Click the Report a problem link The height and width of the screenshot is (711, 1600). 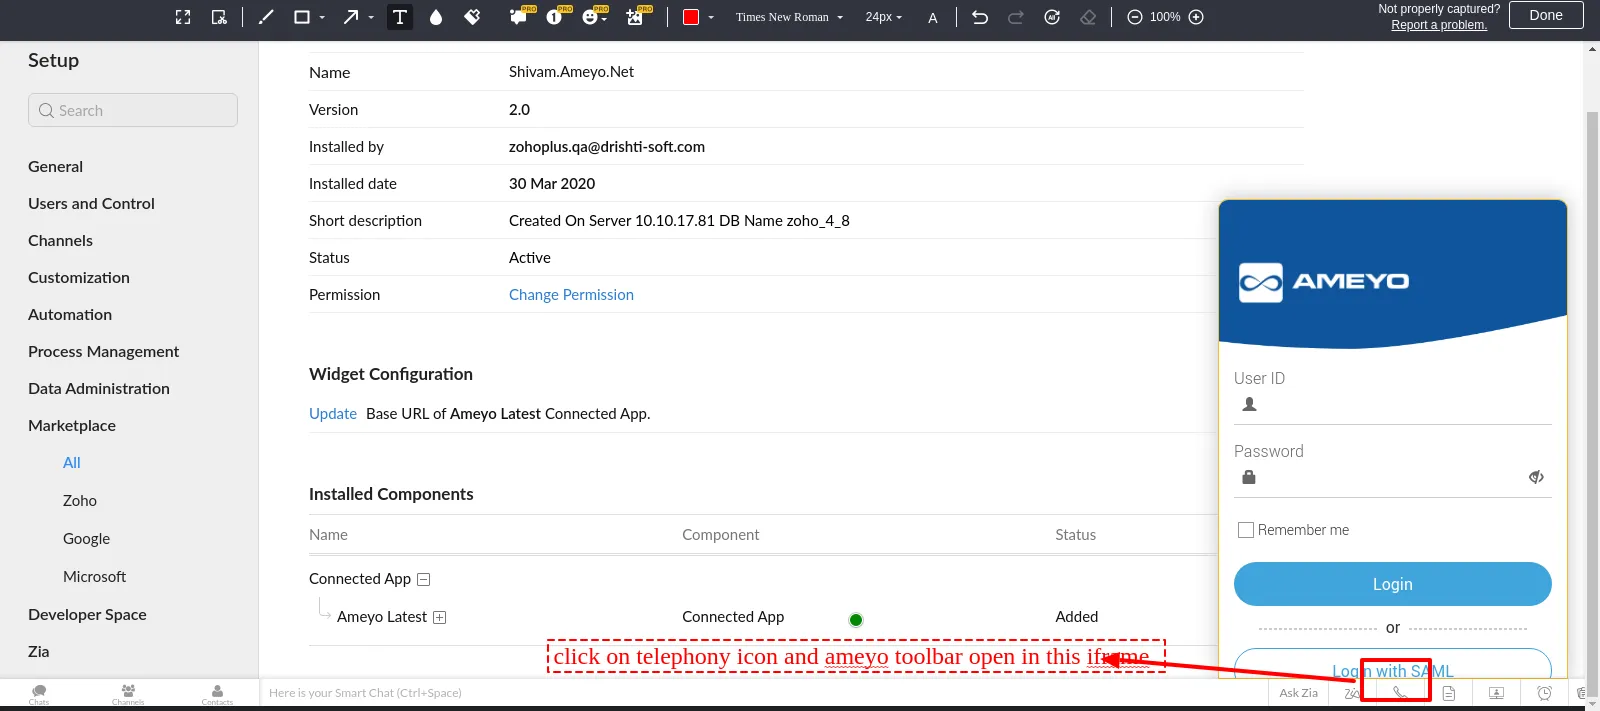click(x=1439, y=26)
